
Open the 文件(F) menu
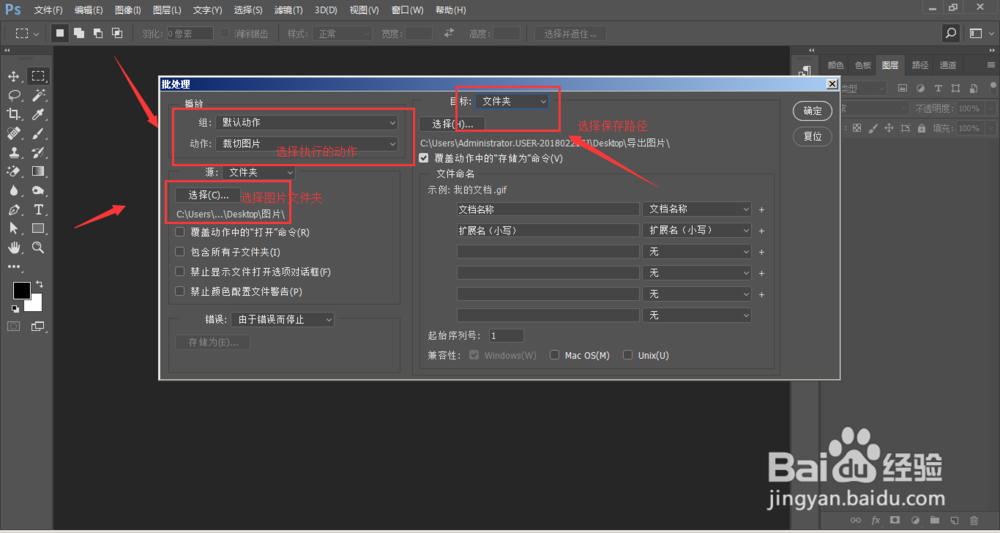point(48,10)
